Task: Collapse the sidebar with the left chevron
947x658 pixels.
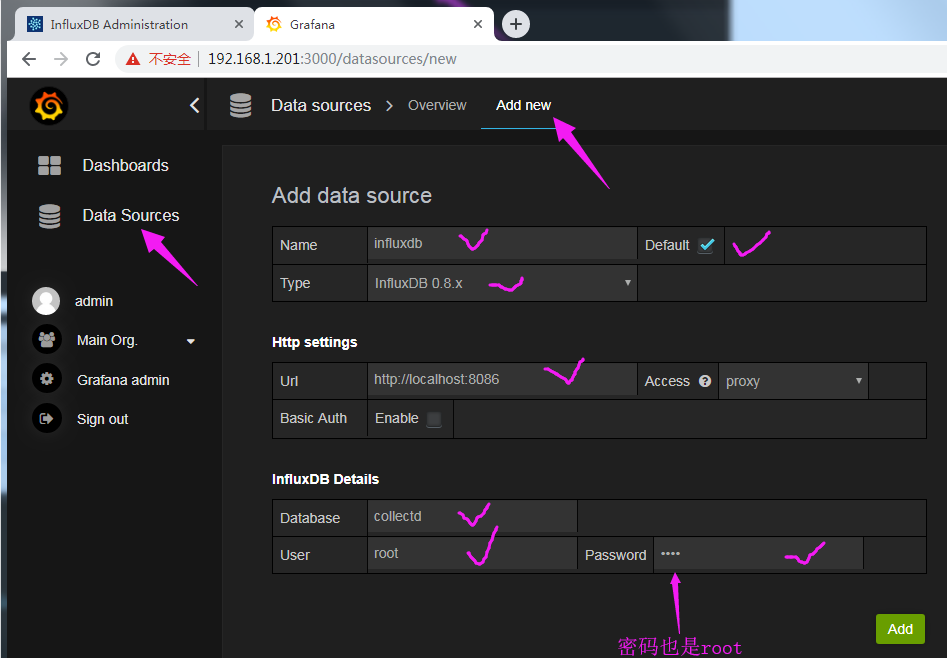Action: click(194, 105)
